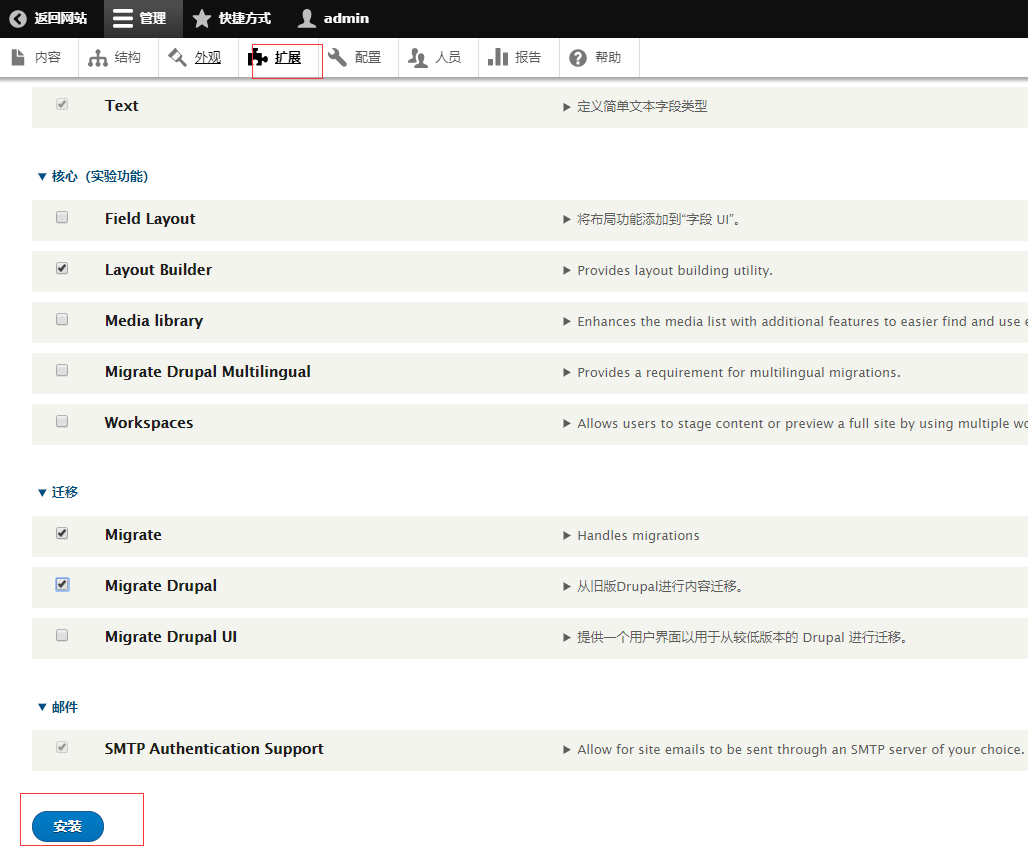Click the 配置 wrench icon
Viewport: 1028px width, 856px height.
[338, 58]
